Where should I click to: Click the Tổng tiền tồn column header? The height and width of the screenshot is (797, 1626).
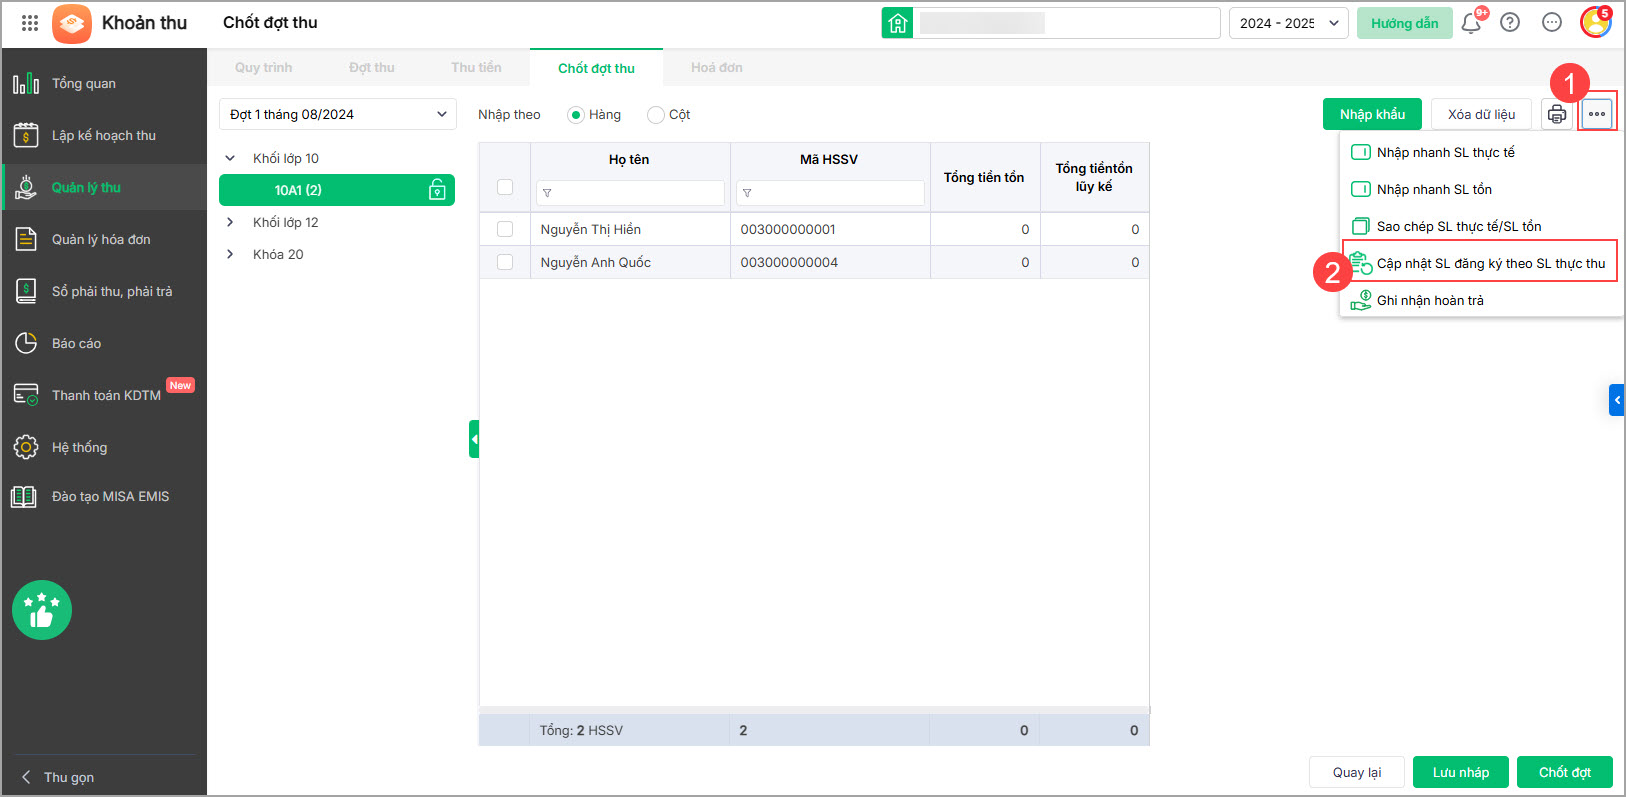984,177
